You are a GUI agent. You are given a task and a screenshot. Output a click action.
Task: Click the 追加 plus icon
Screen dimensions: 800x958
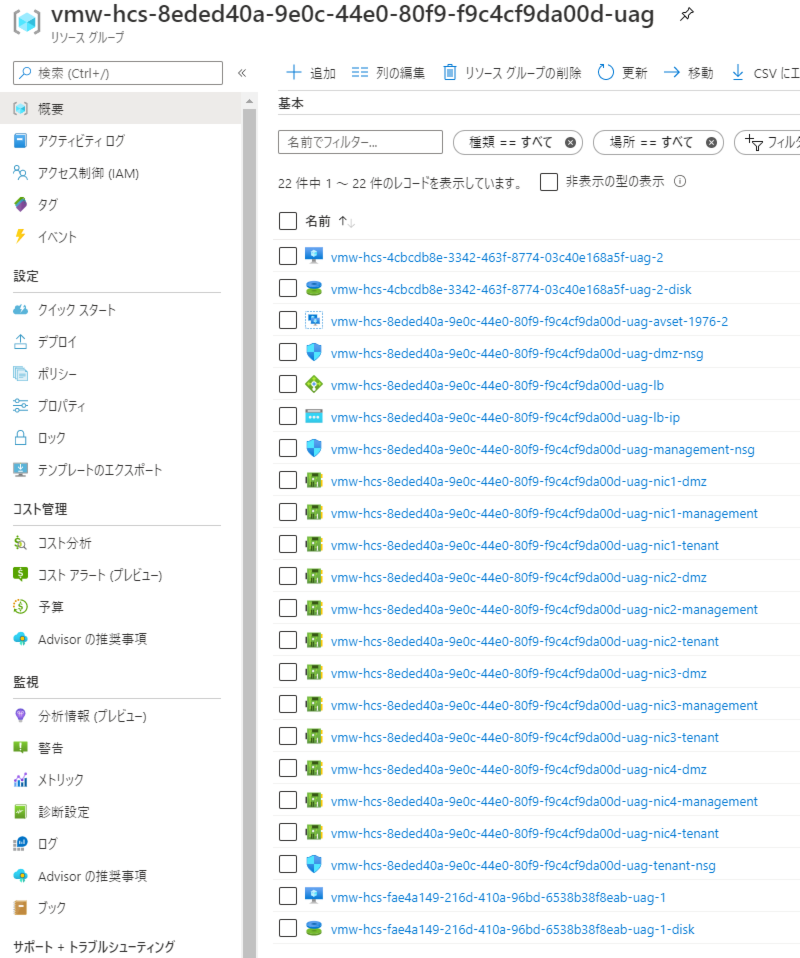(294, 73)
